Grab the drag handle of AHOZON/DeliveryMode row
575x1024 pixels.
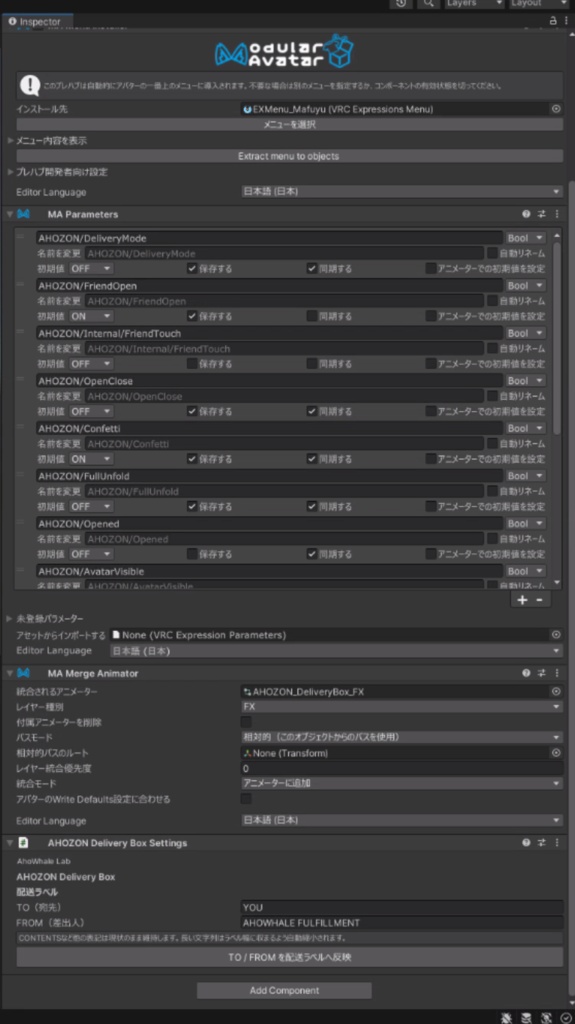click(20, 236)
